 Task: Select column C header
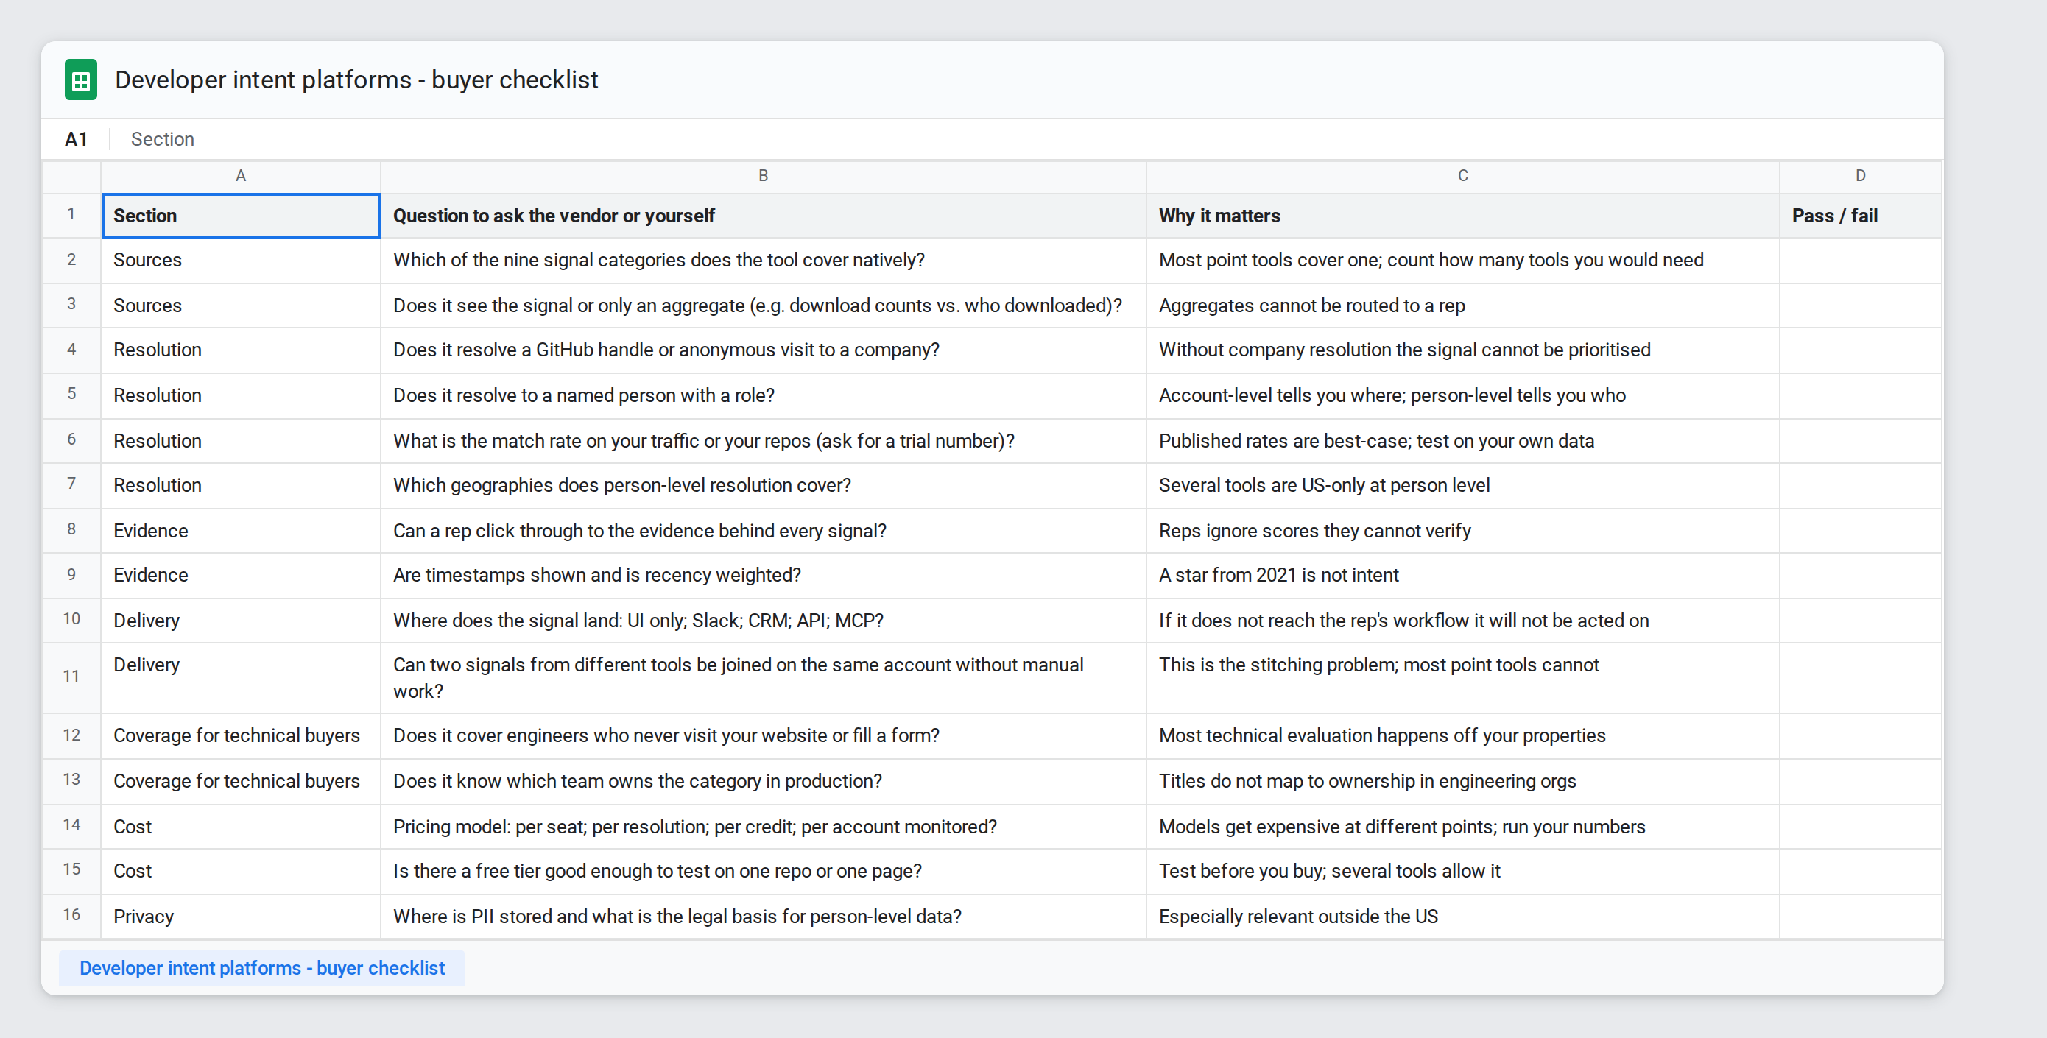1463,176
